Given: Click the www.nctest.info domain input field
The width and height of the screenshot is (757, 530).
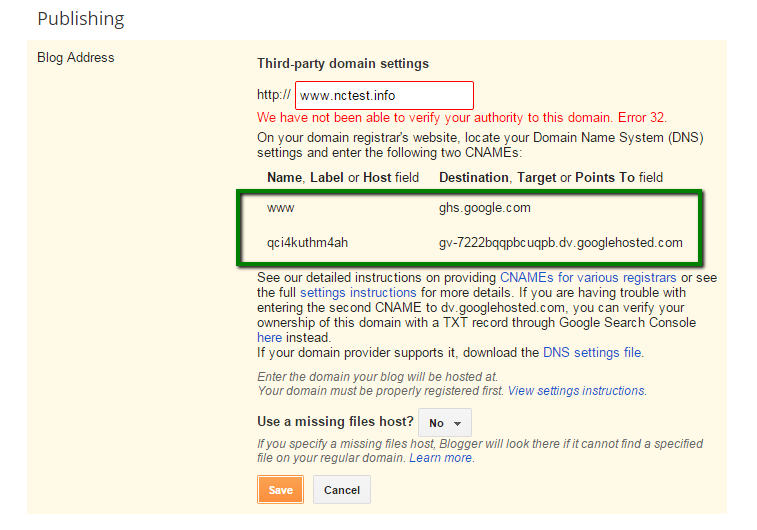Looking at the screenshot, I should click(384, 96).
